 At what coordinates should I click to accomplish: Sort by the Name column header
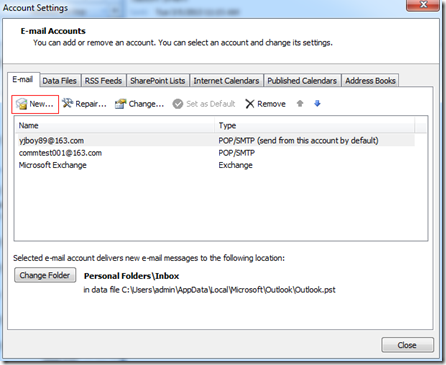click(115, 126)
